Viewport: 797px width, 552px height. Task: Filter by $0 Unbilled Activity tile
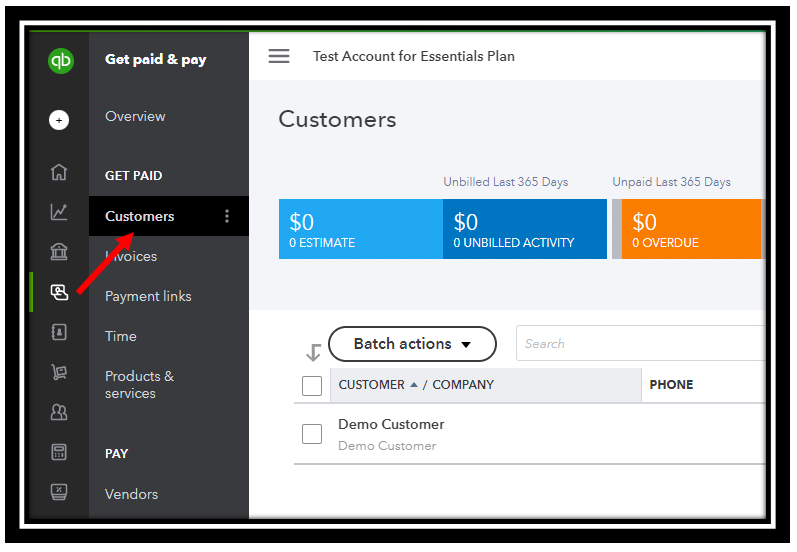[525, 229]
